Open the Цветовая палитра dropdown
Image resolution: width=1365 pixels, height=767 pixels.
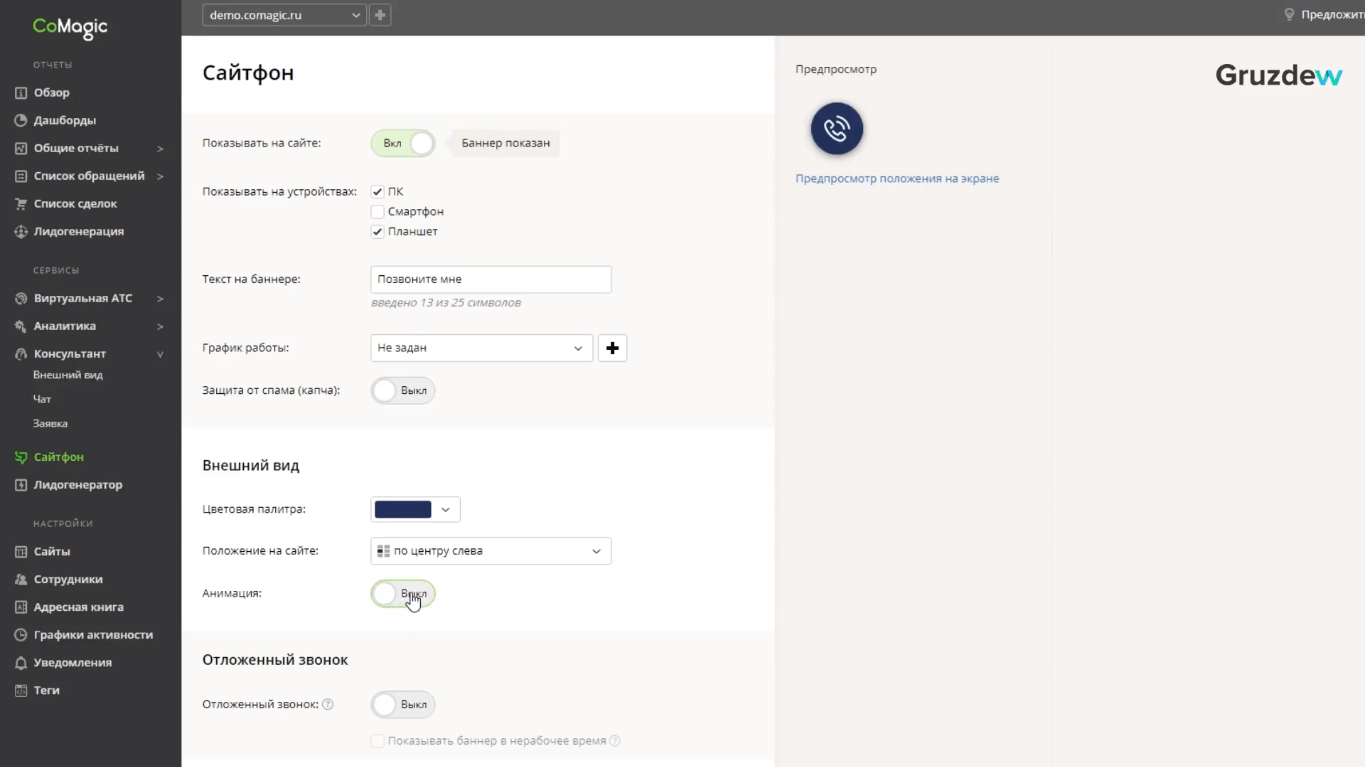click(416, 510)
